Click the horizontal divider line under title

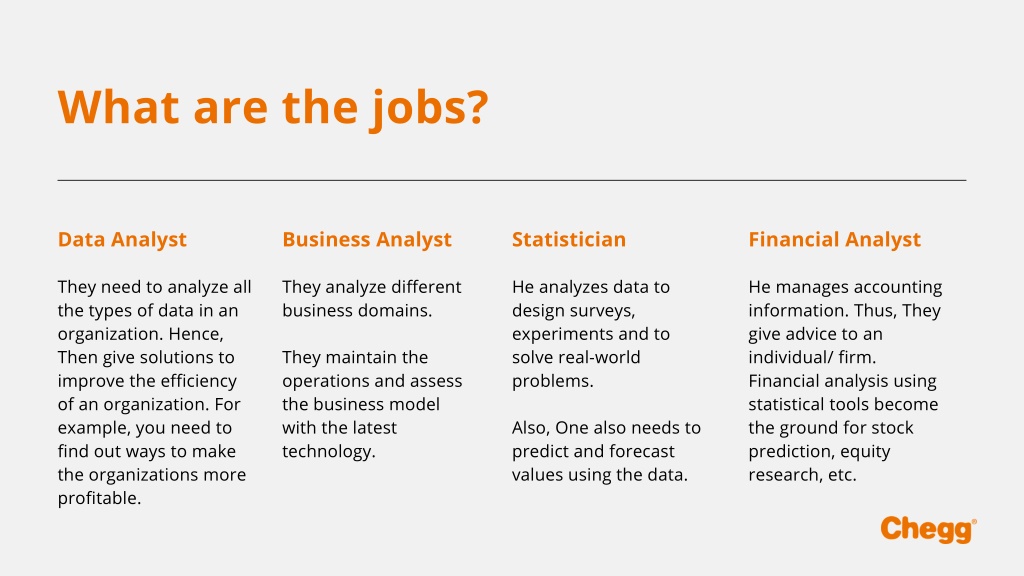click(x=512, y=180)
